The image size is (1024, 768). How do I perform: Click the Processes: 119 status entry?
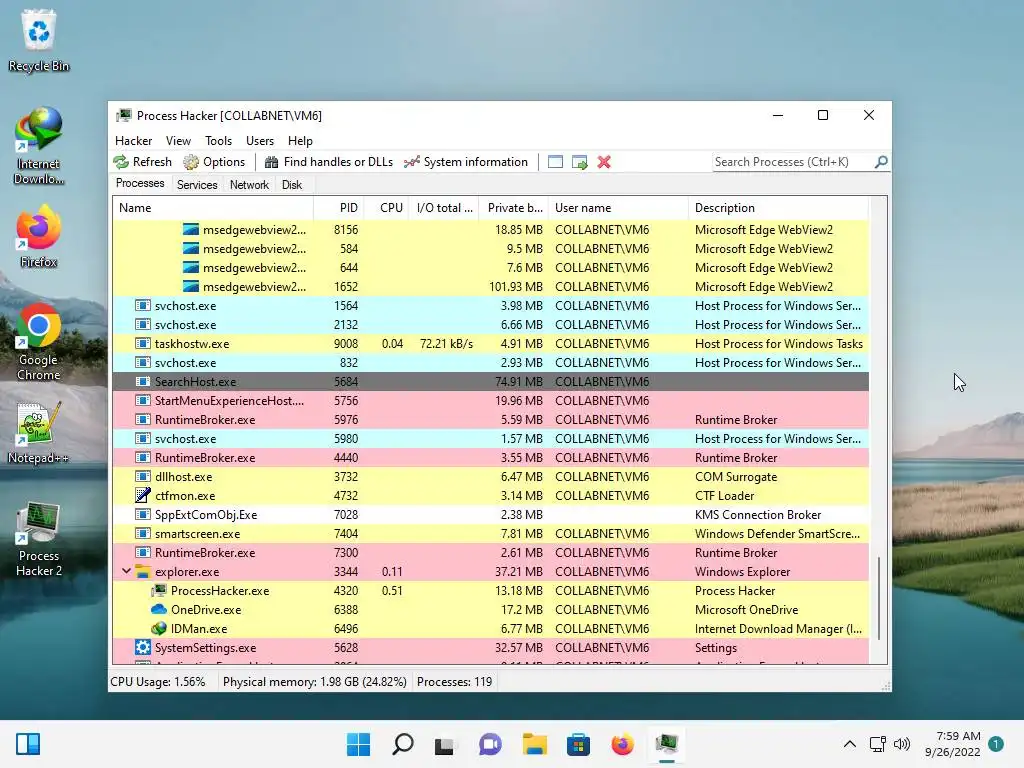point(455,682)
